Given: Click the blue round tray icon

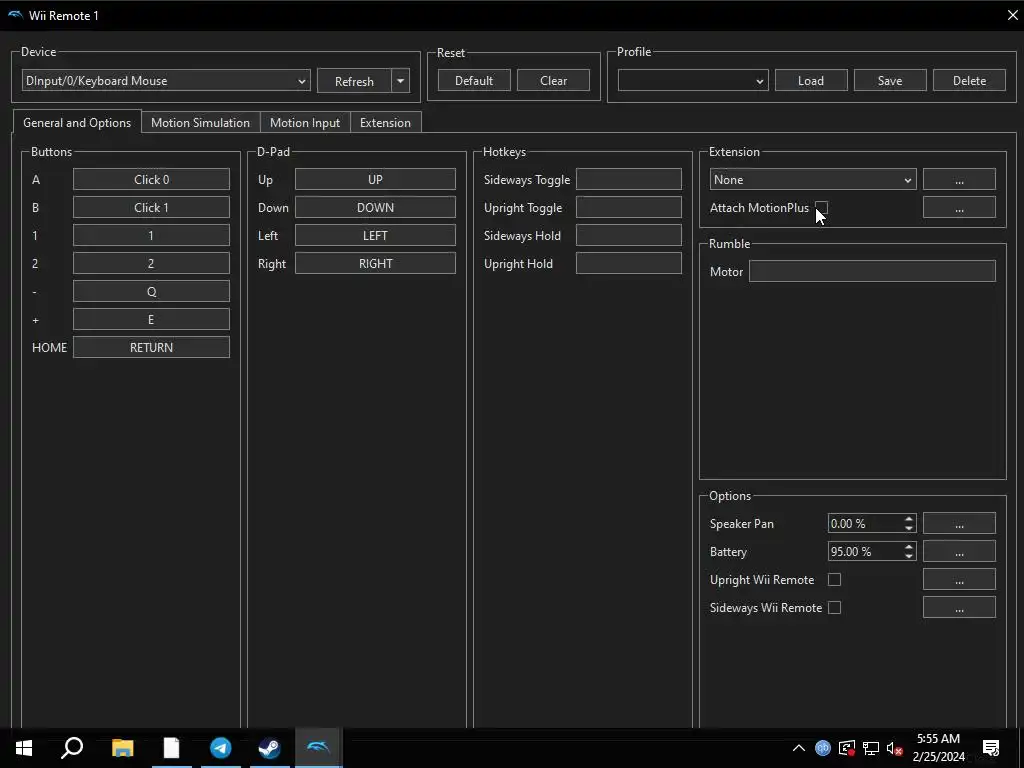Looking at the screenshot, I should tap(823, 748).
